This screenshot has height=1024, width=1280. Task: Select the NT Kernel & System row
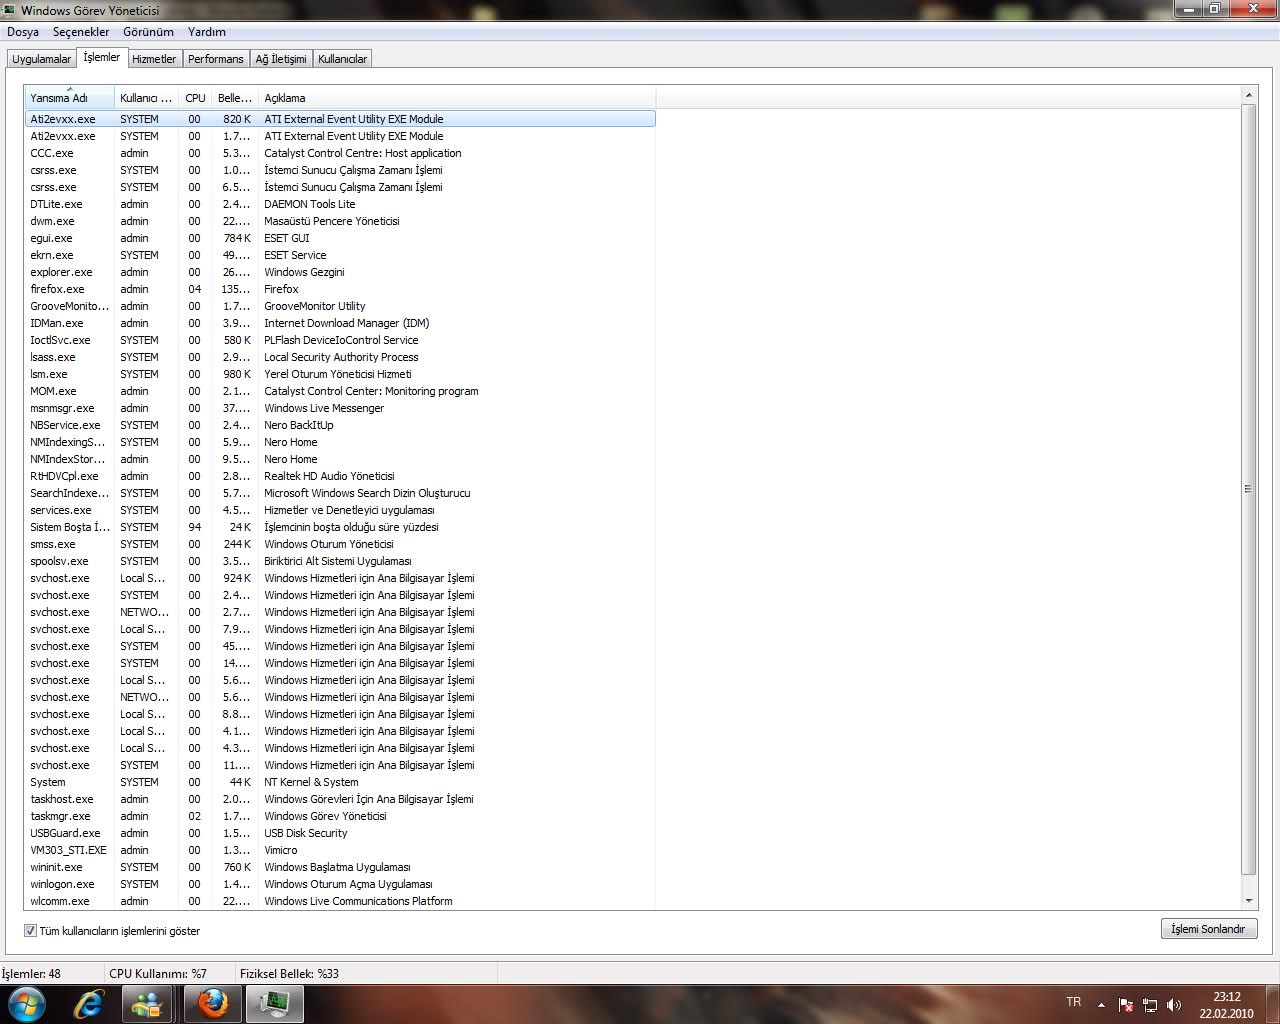click(340, 782)
